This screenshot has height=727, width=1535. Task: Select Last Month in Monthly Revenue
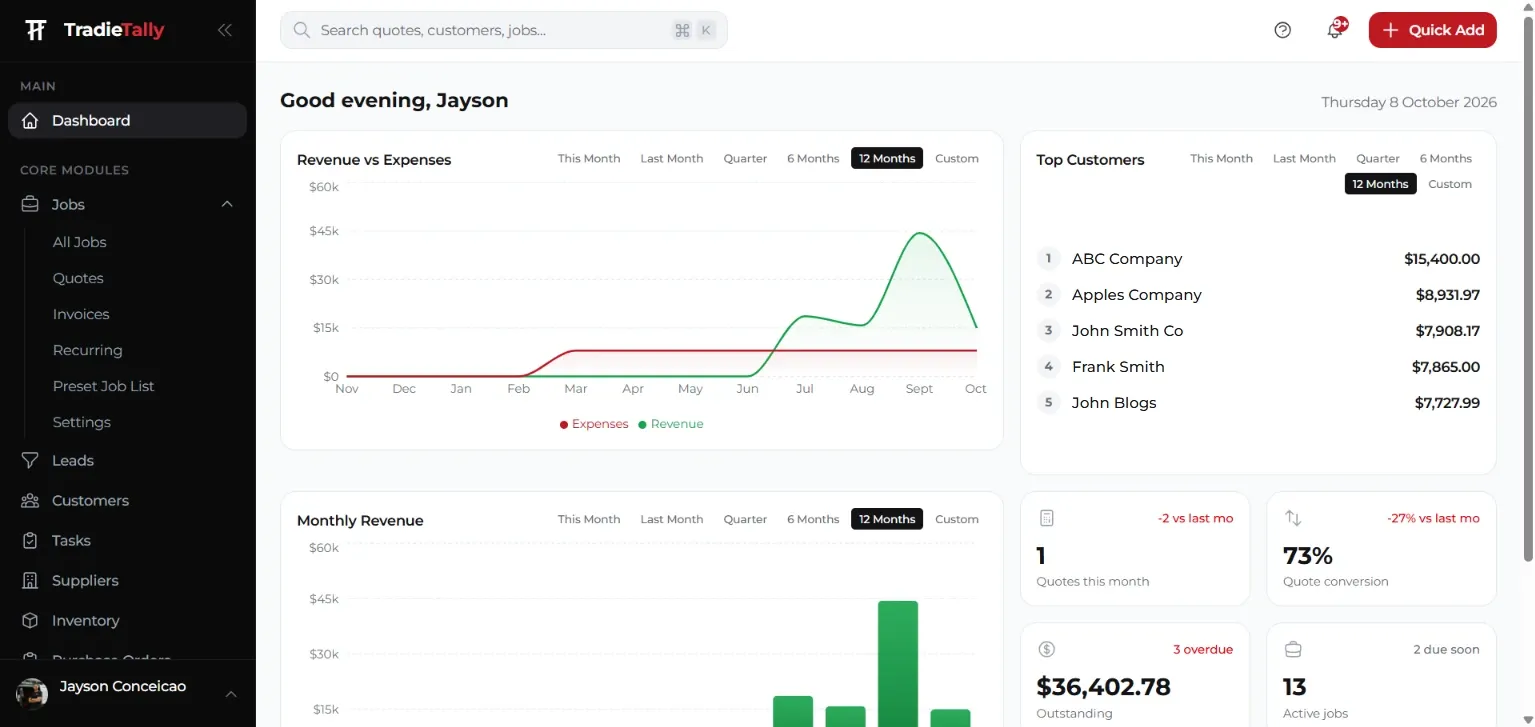pyautogui.click(x=672, y=519)
